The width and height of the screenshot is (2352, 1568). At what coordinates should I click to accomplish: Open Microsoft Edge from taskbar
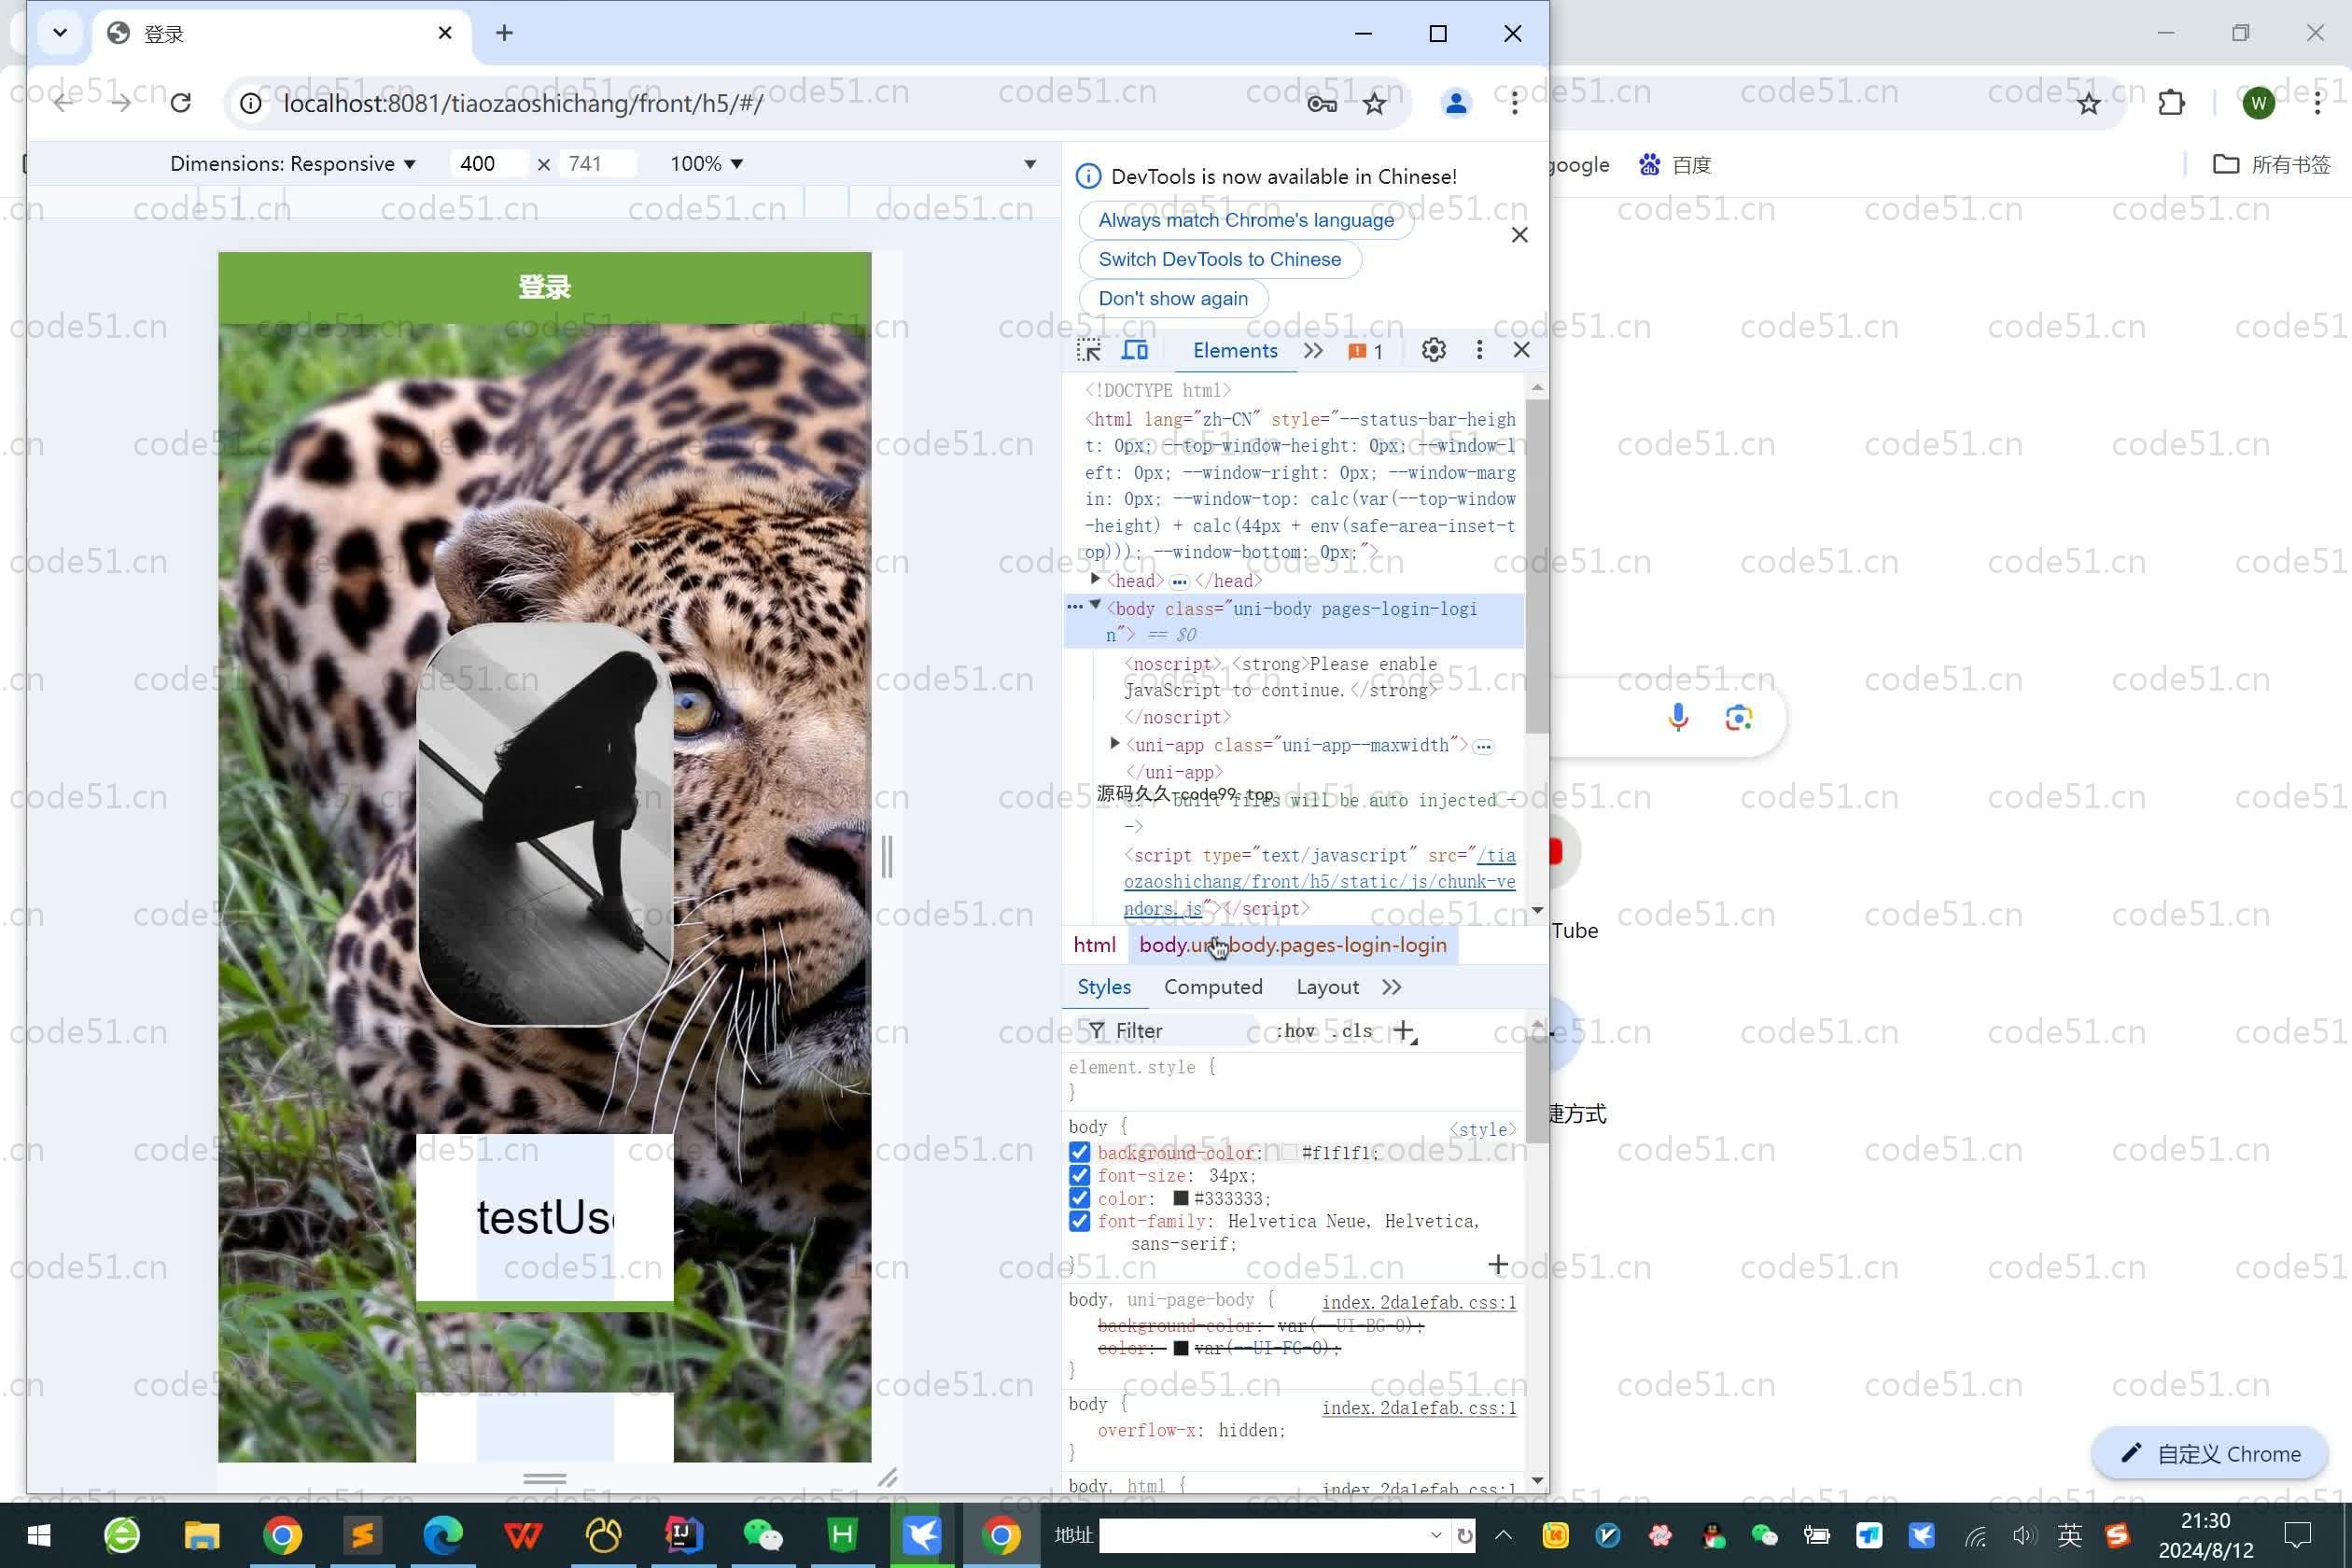(x=443, y=1535)
